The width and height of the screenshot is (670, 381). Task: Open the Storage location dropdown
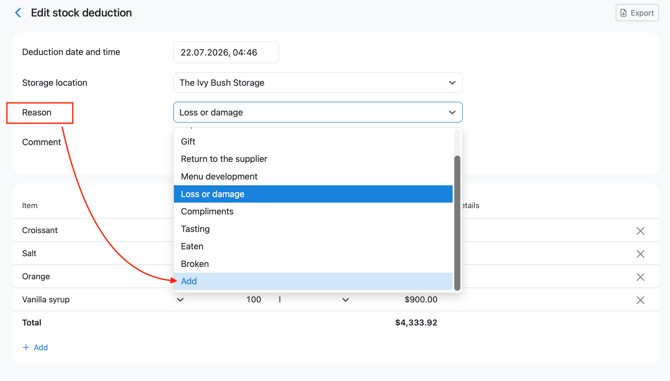click(x=317, y=82)
